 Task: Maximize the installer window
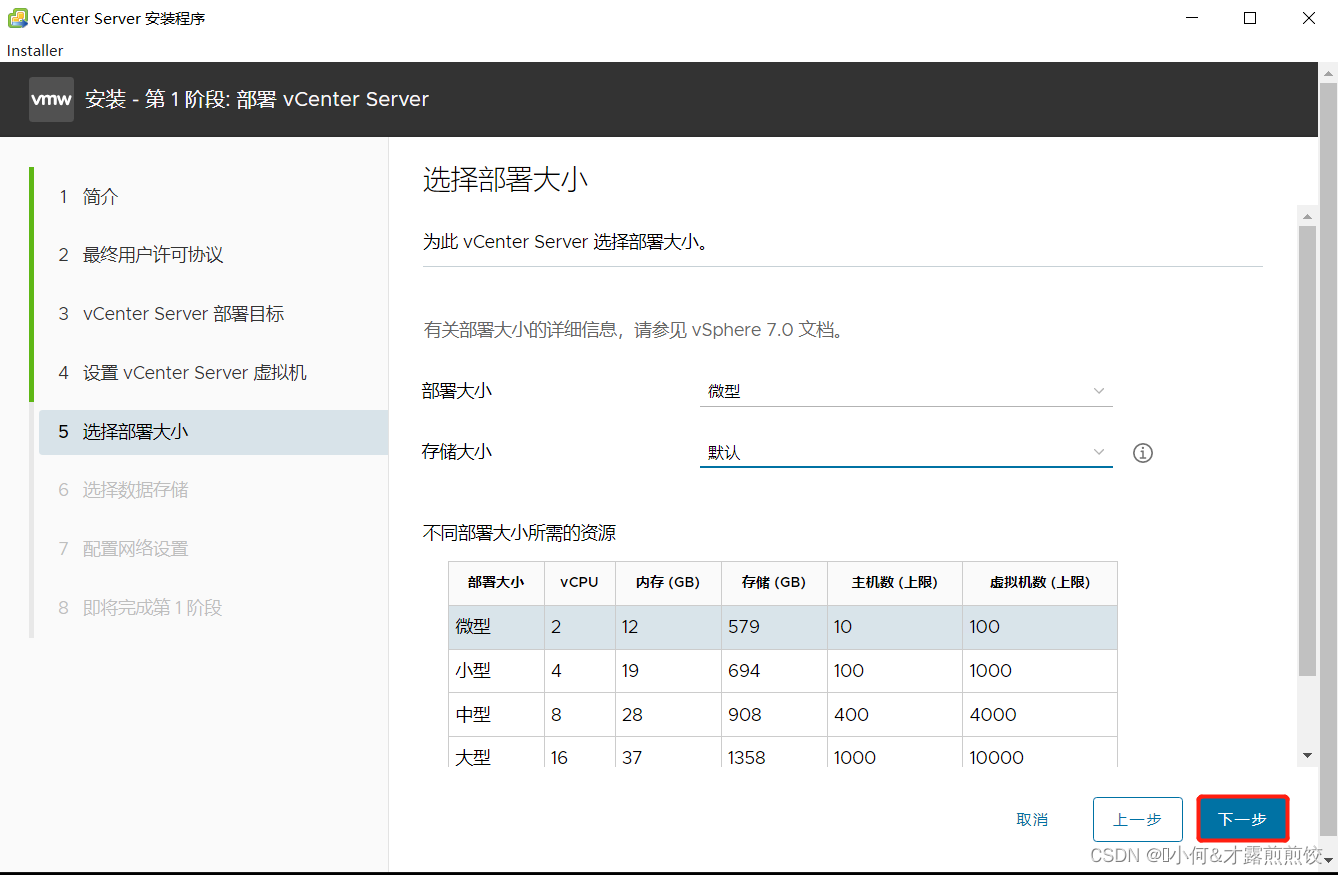1250,18
